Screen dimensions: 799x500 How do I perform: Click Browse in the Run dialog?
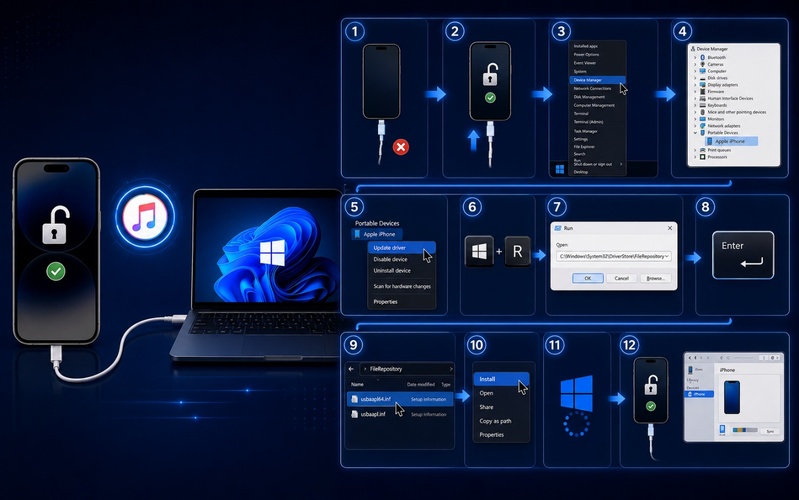click(656, 278)
